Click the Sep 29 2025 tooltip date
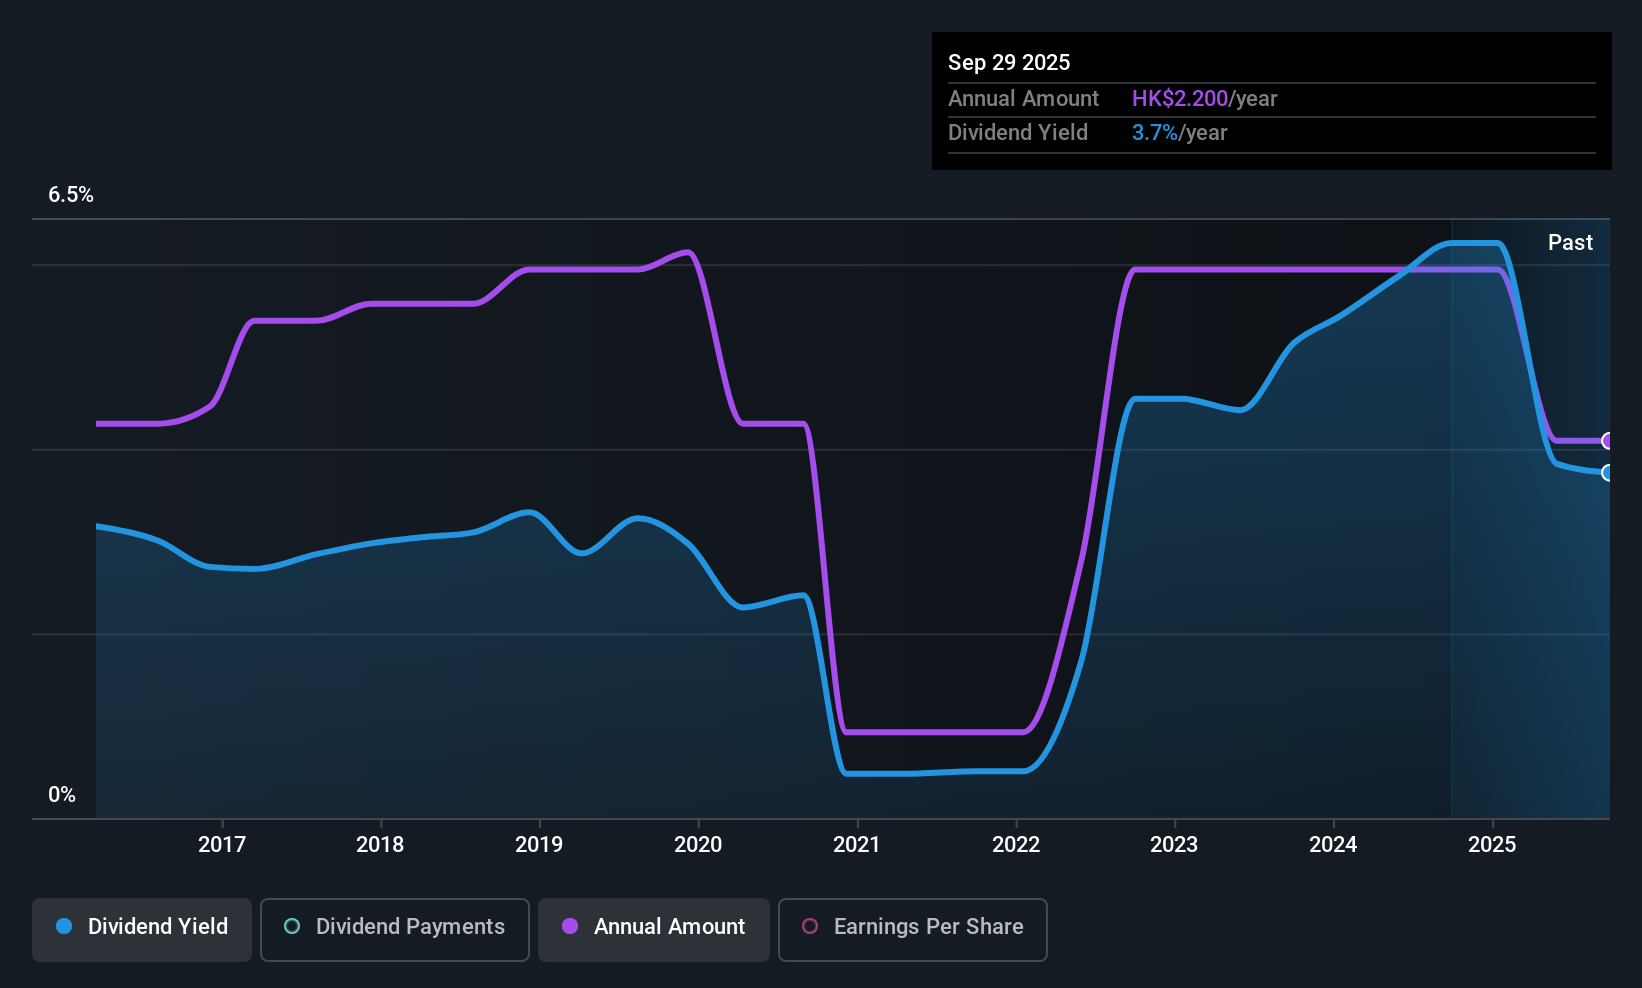The image size is (1642, 988). [x=1009, y=63]
